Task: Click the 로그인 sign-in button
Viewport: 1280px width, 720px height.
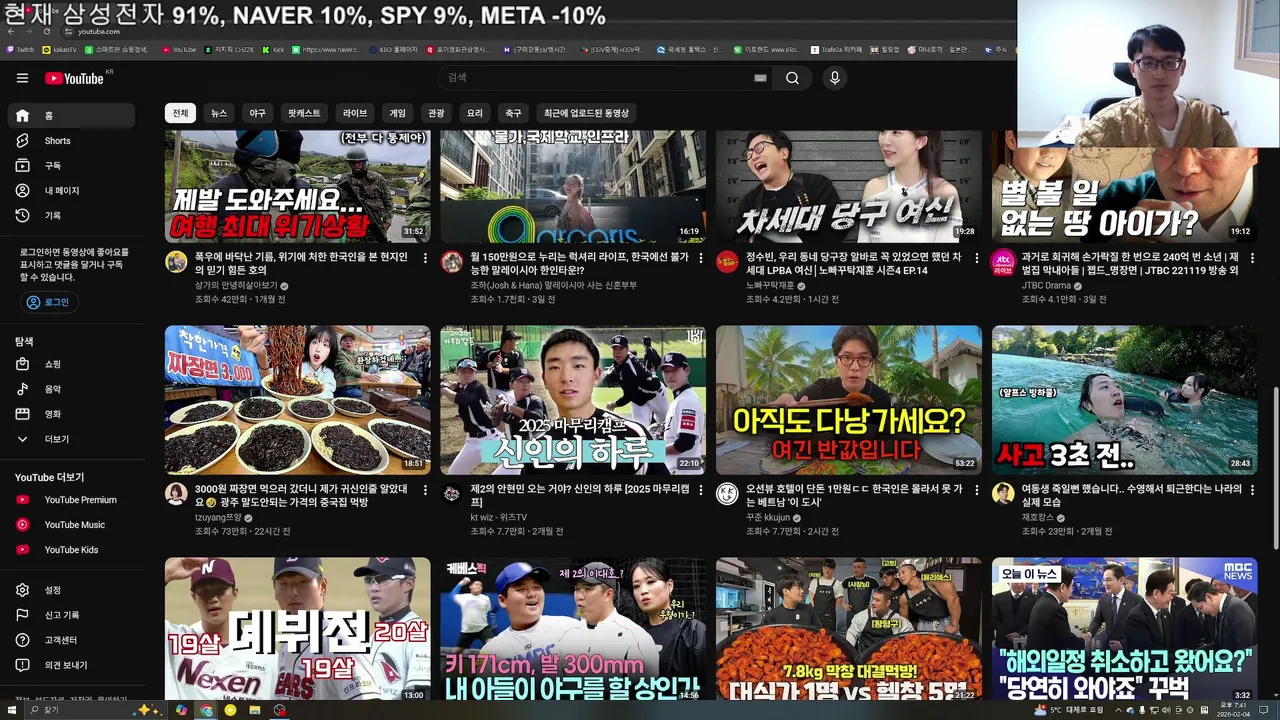Action: coord(49,302)
